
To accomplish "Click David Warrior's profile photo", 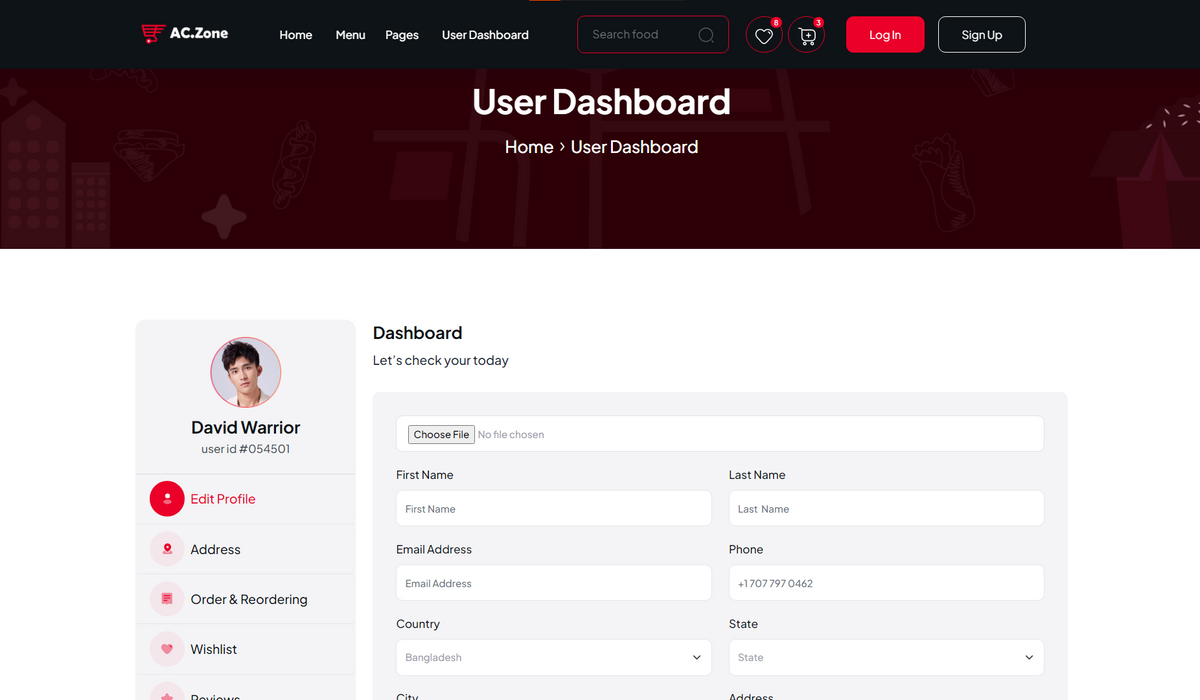I will (x=246, y=372).
